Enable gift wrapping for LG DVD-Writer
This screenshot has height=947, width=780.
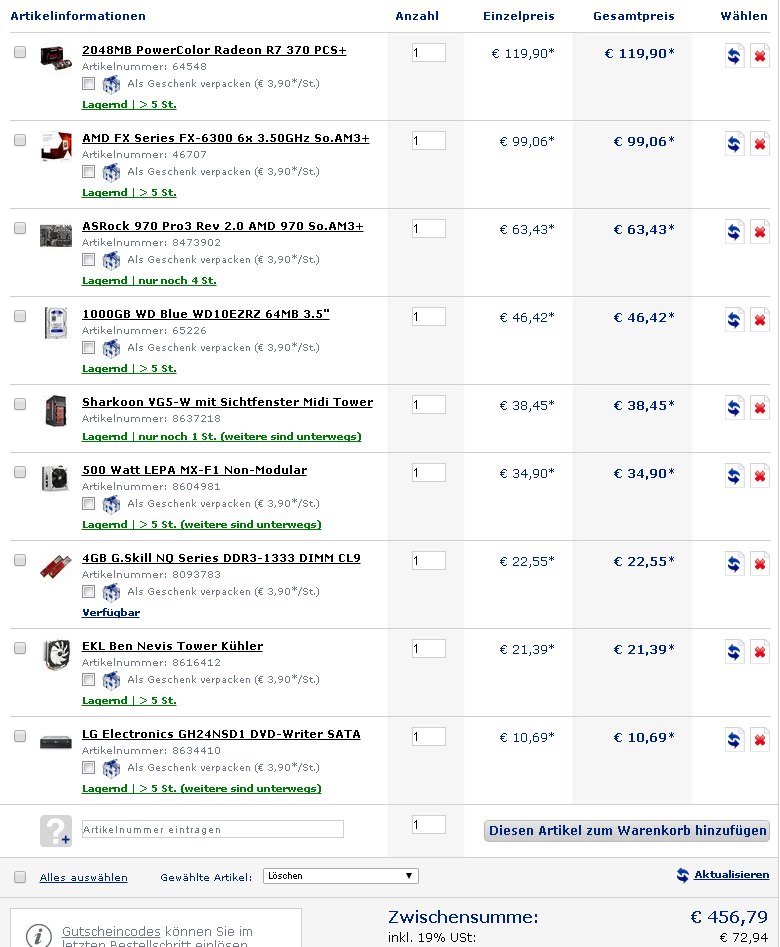(x=89, y=768)
